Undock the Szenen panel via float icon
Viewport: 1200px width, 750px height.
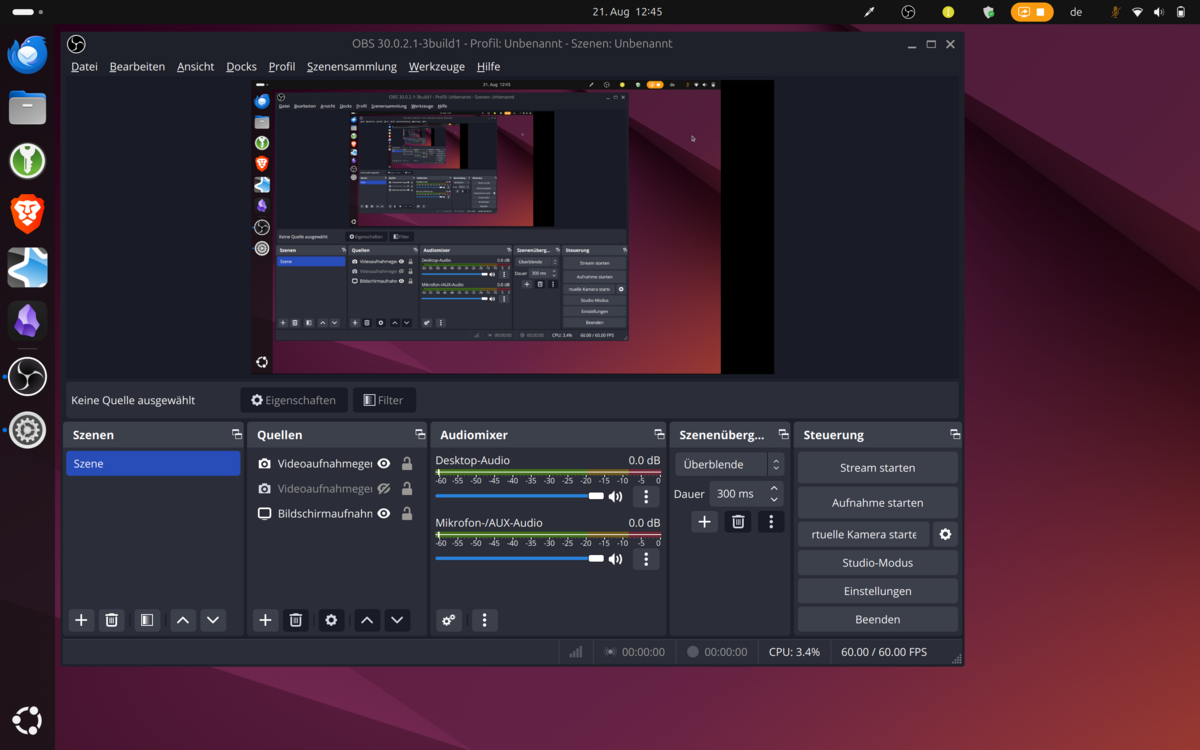[x=236, y=434]
